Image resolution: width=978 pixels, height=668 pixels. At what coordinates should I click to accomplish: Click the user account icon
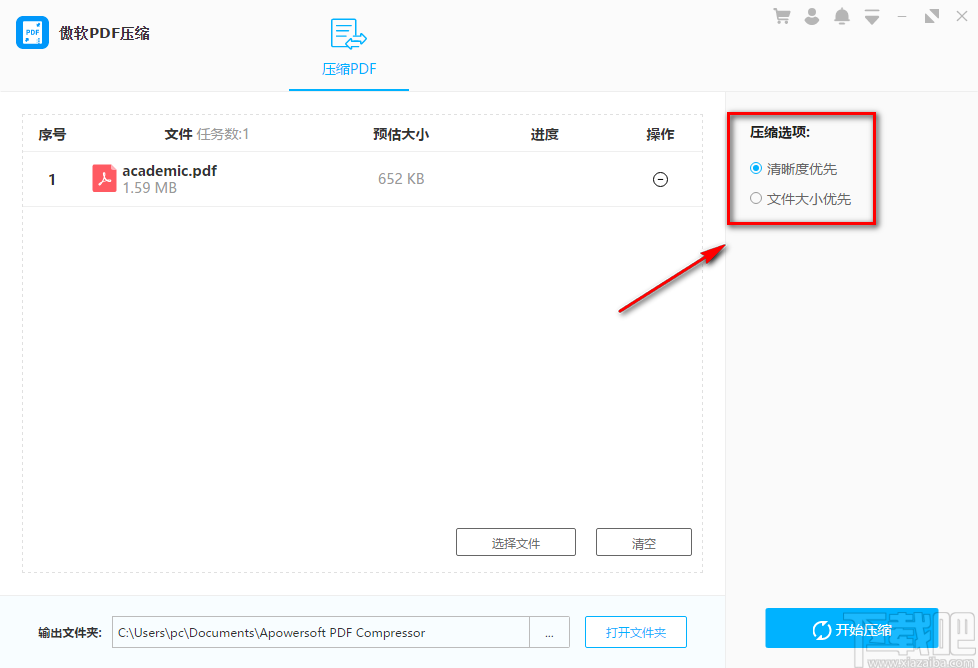pos(811,16)
